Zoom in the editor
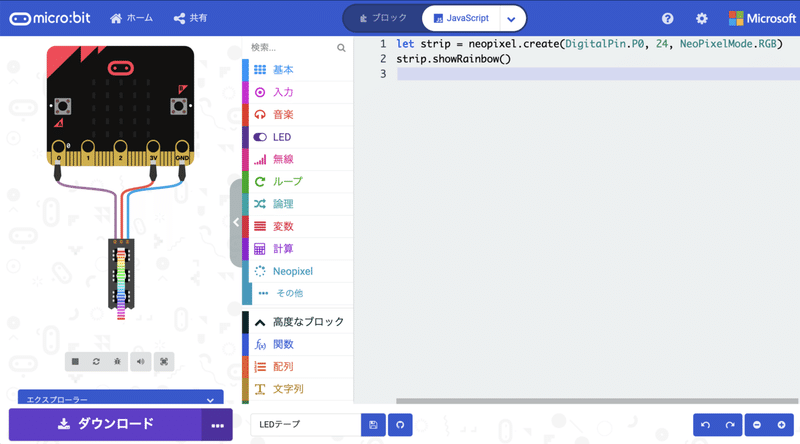This screenshot has width=800, height=444. 781,425
